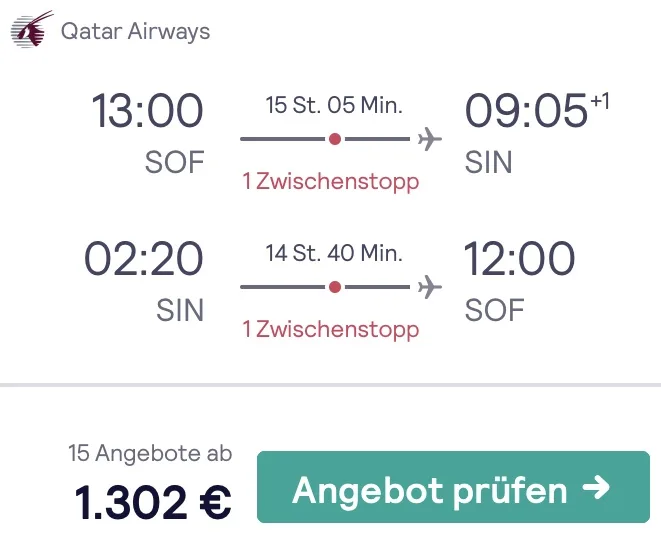Click the 15 Angebote ab label

pos(150,453)
